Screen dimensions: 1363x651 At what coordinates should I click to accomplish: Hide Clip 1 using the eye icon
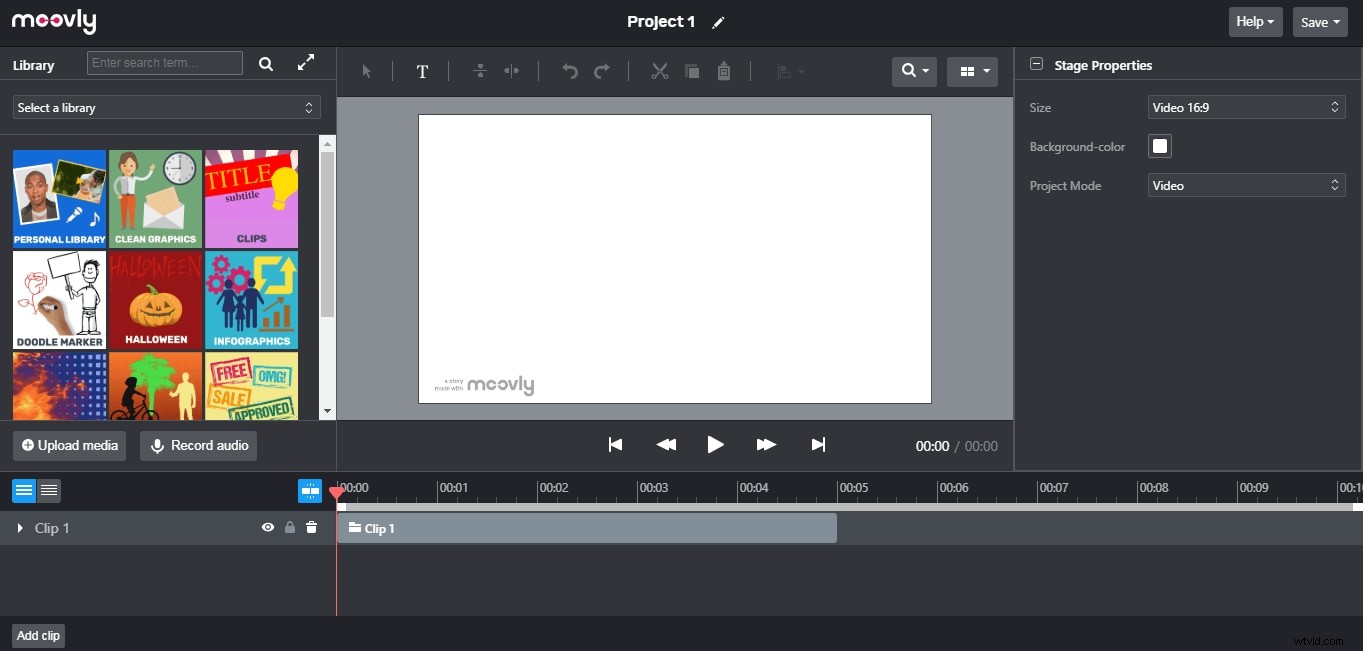[x=267, y=527]
